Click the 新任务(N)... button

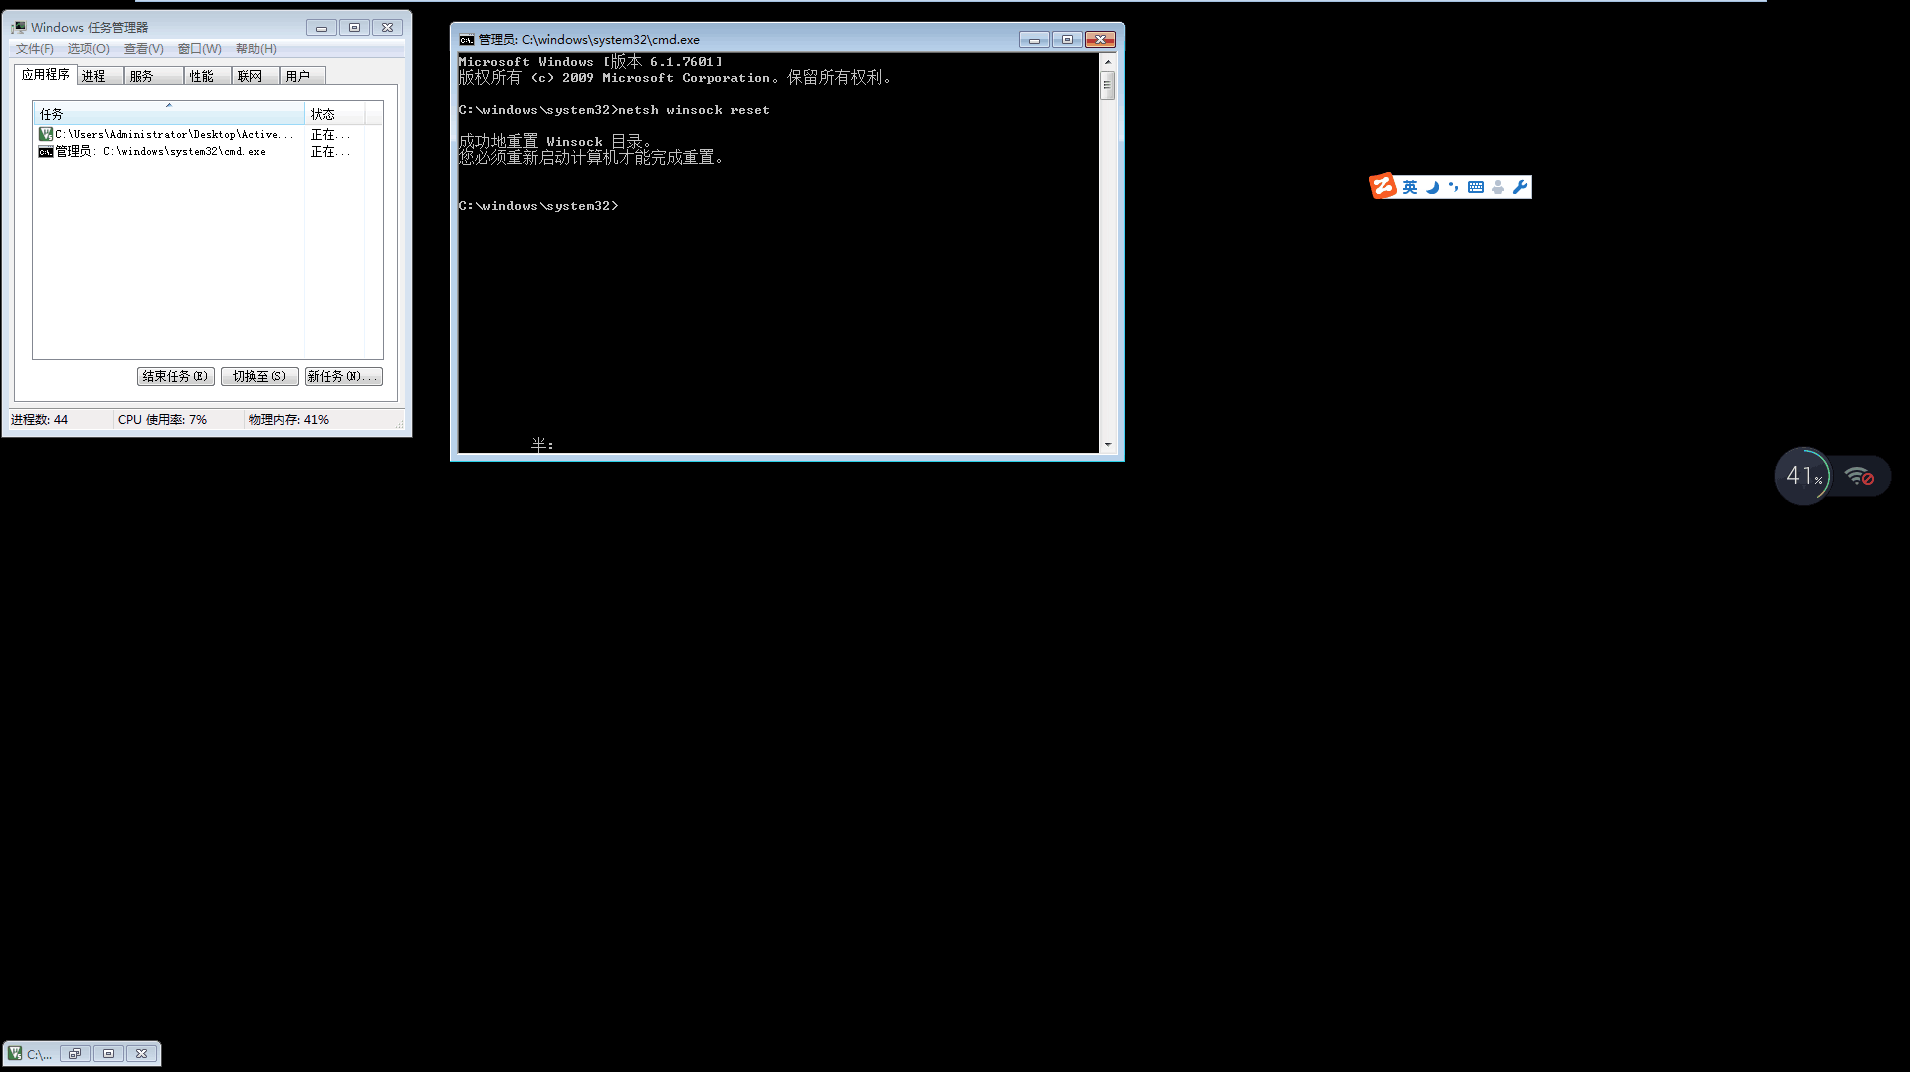tap(343, 377)
